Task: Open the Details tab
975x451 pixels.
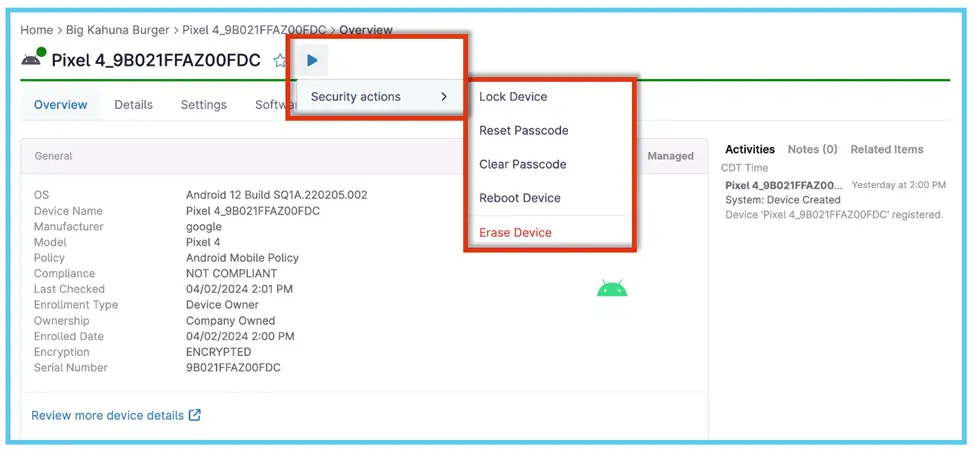Action: tap(133, 105)
